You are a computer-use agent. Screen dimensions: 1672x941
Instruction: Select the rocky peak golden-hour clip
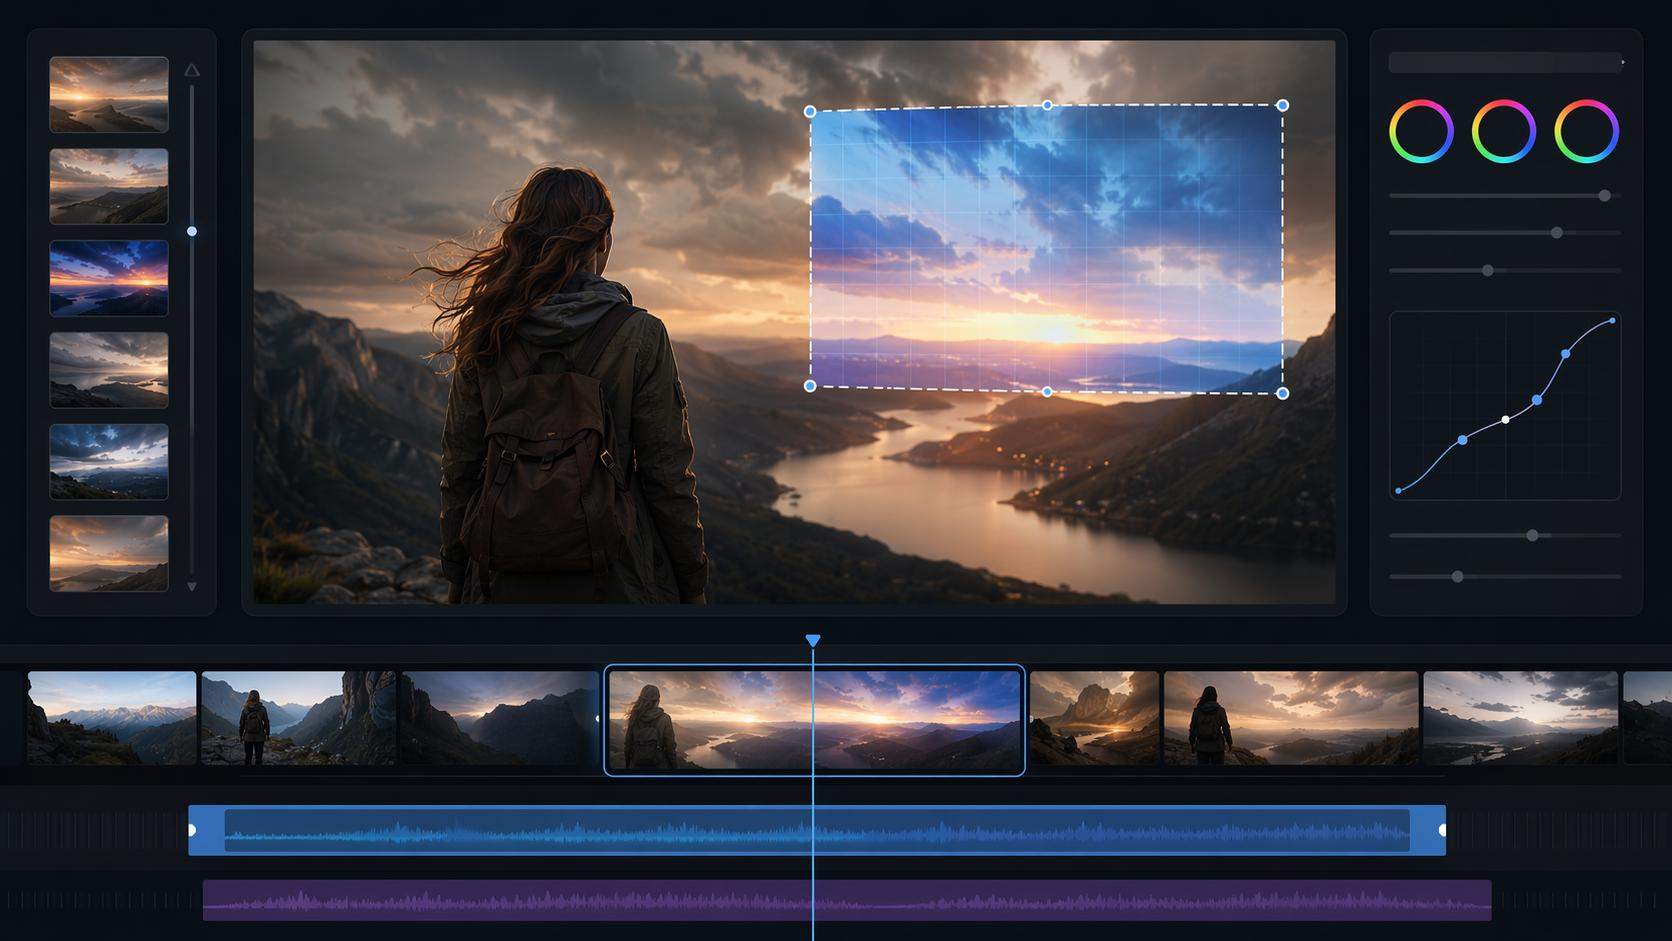(x=1095, y=718)
